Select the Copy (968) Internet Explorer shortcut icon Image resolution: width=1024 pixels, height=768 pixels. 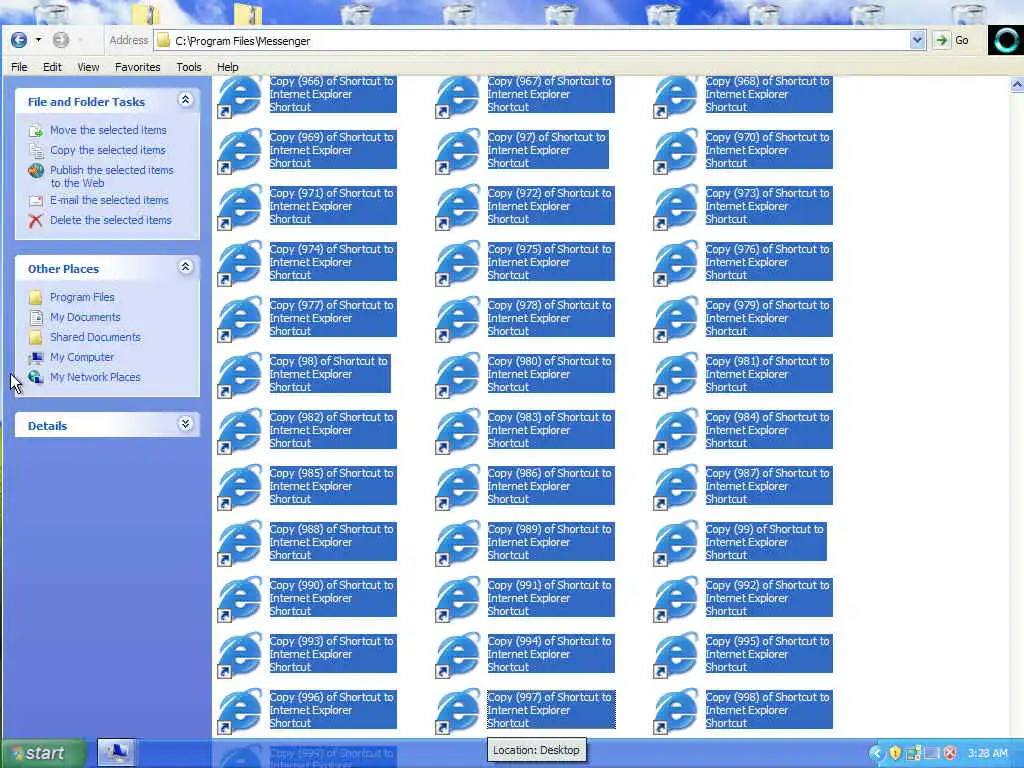click(677, 97)
